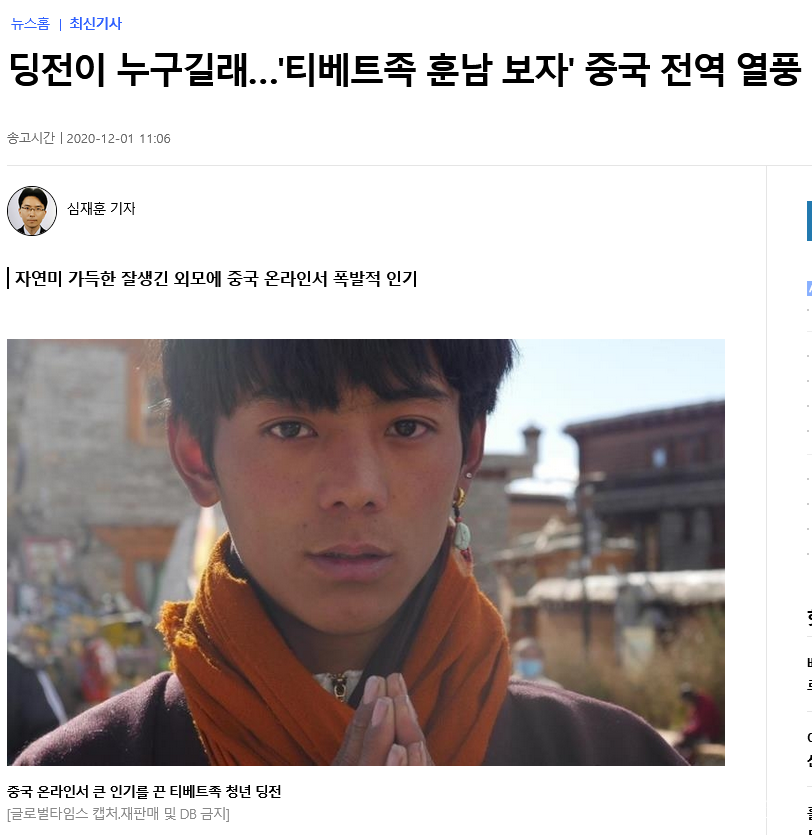Screen dimensions: 812x835
Task: Open reporter 심재훈 기자's name link
Action: pyautogui.click(x=101, y=208)
